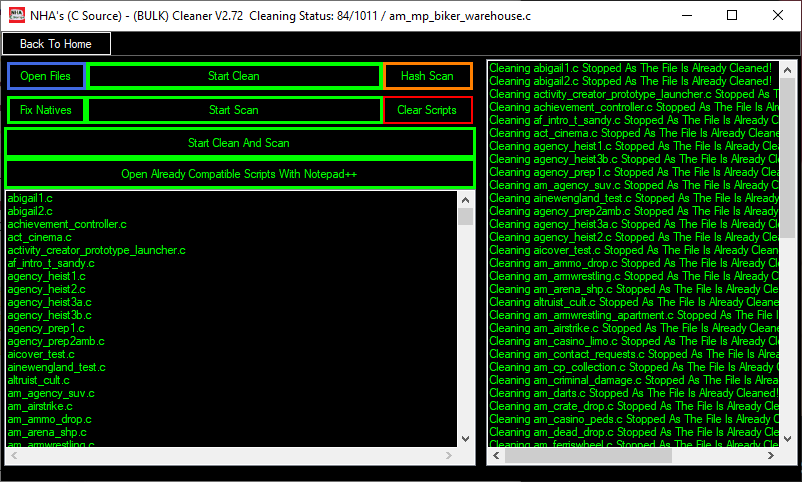Viewport: 802px width, 482px height.
Task: Click log panel vertical scrollbar thumb
Action: (788, 157)
